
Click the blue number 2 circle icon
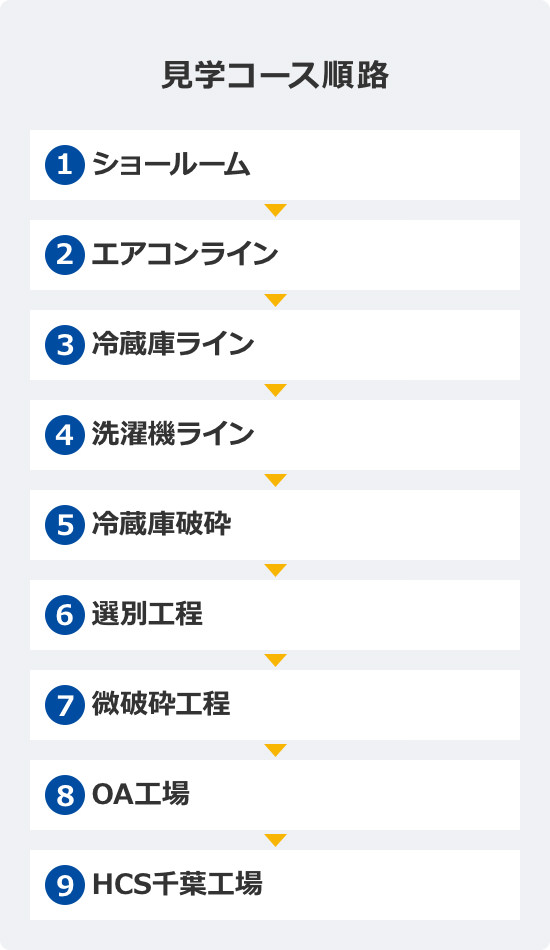pos(65,254)
